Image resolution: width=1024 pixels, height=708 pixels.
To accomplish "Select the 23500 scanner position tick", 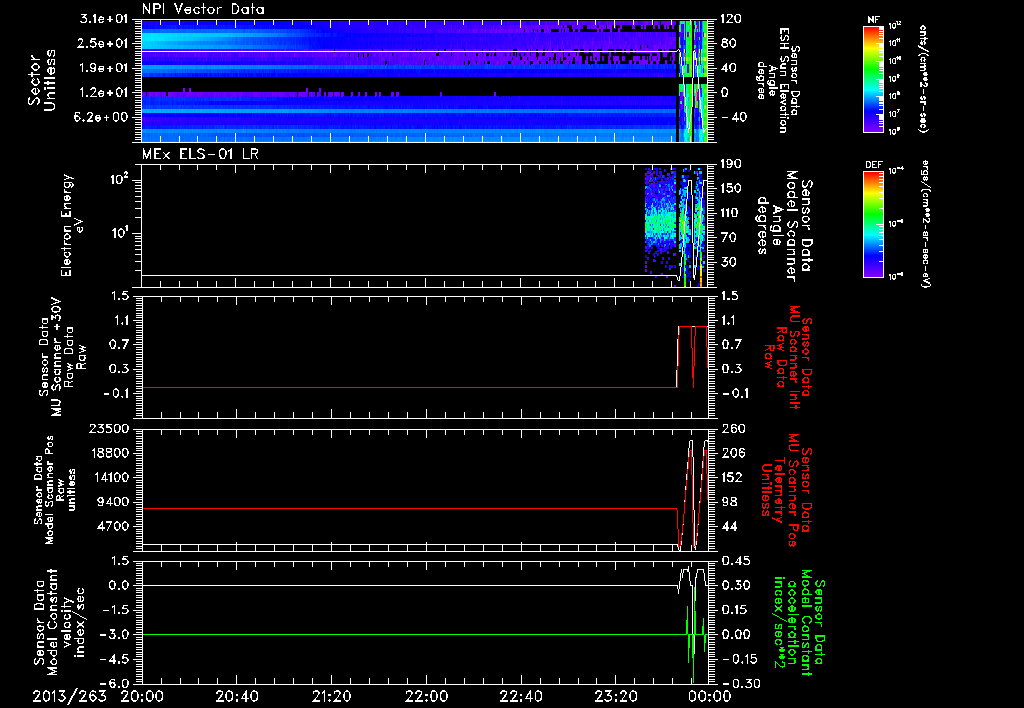I will point(108,428).
